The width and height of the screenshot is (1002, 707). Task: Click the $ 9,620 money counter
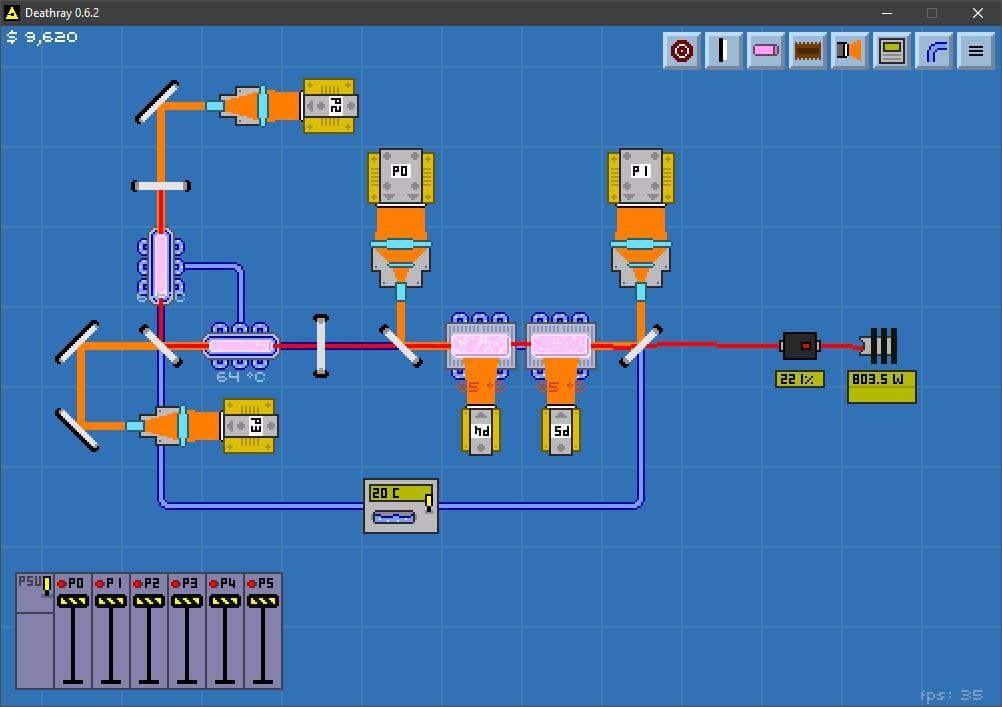click(x=42, y=37)
